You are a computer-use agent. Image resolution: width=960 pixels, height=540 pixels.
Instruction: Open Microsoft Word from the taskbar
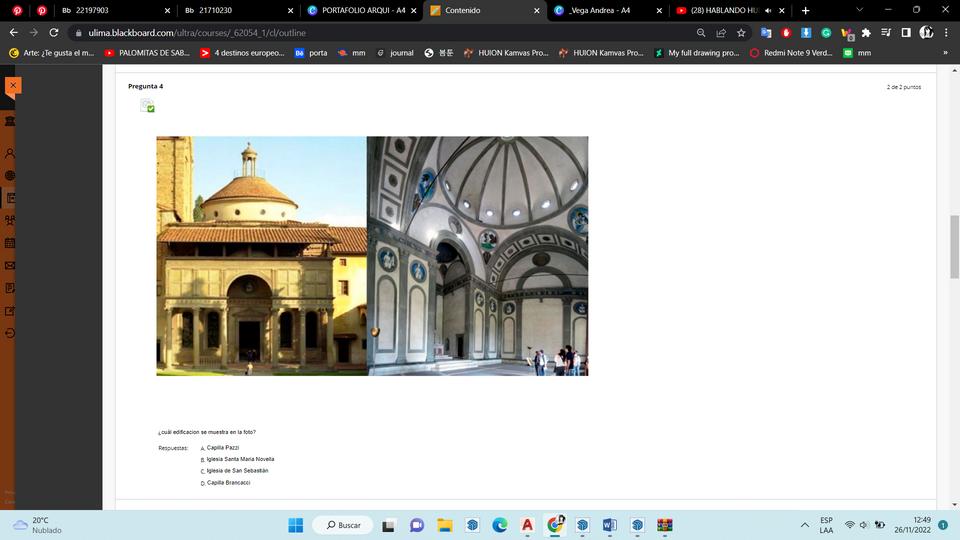609,525
